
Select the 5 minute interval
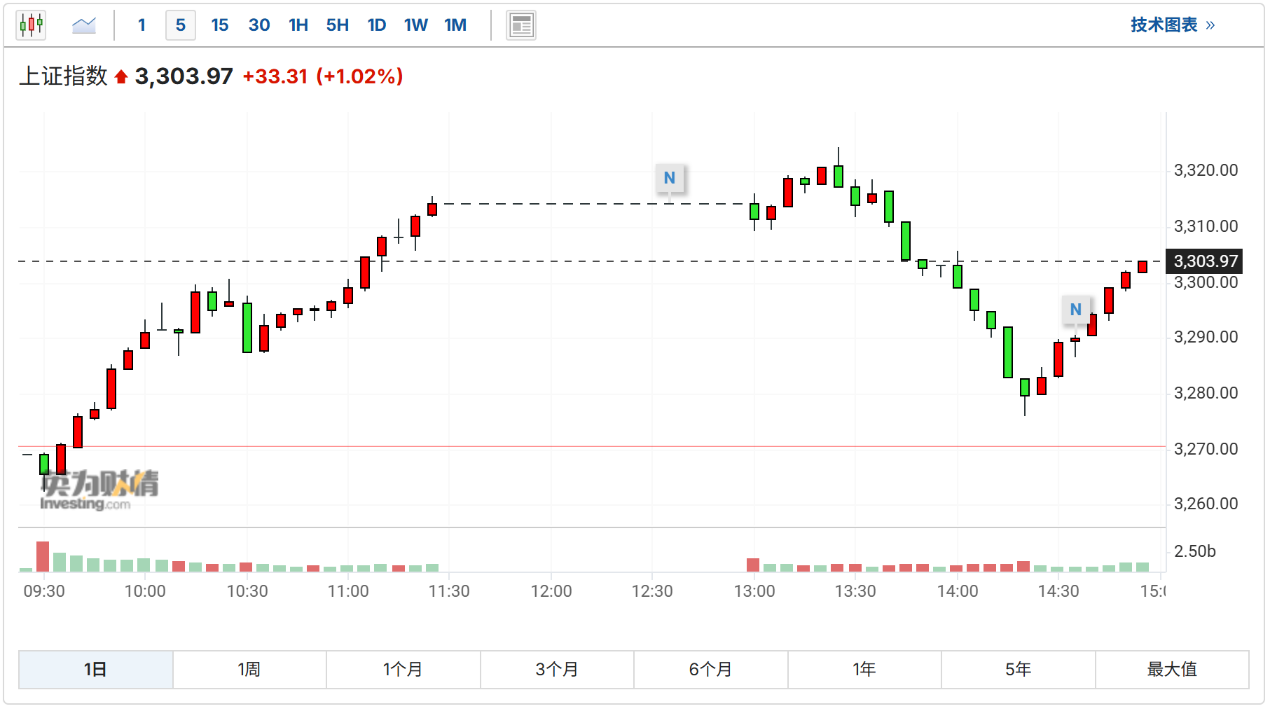pos(180,25)
